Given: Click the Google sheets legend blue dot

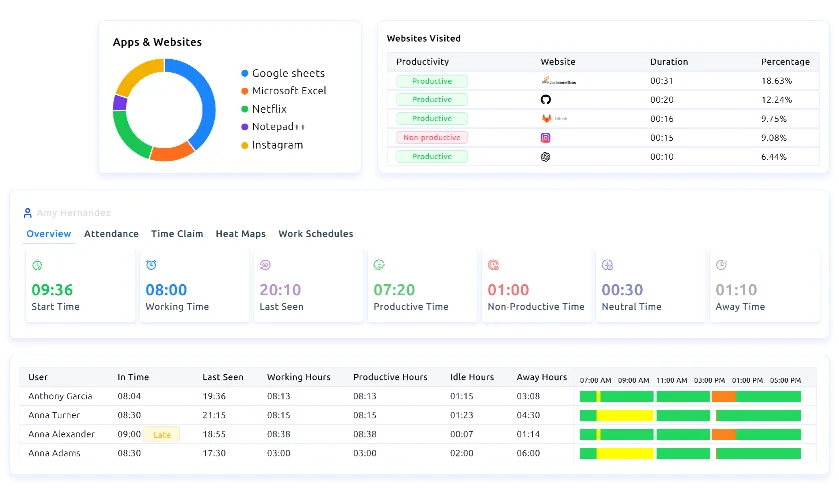Looking at the screenshot, I should click(x=245, y=73).
